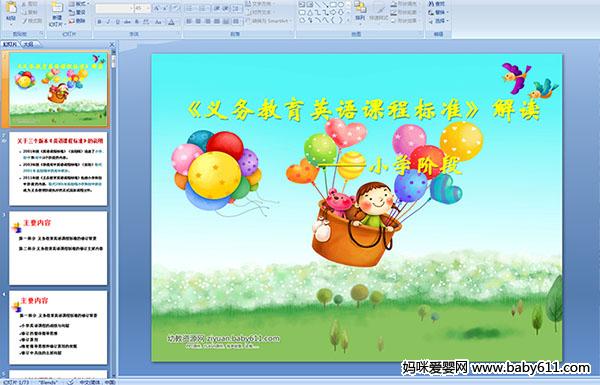This screenshot has width=600, height=385.
Task: Switch to the Slides (幻灯片) pane tab
Action: pyautogui.click(x=10, y=44)
